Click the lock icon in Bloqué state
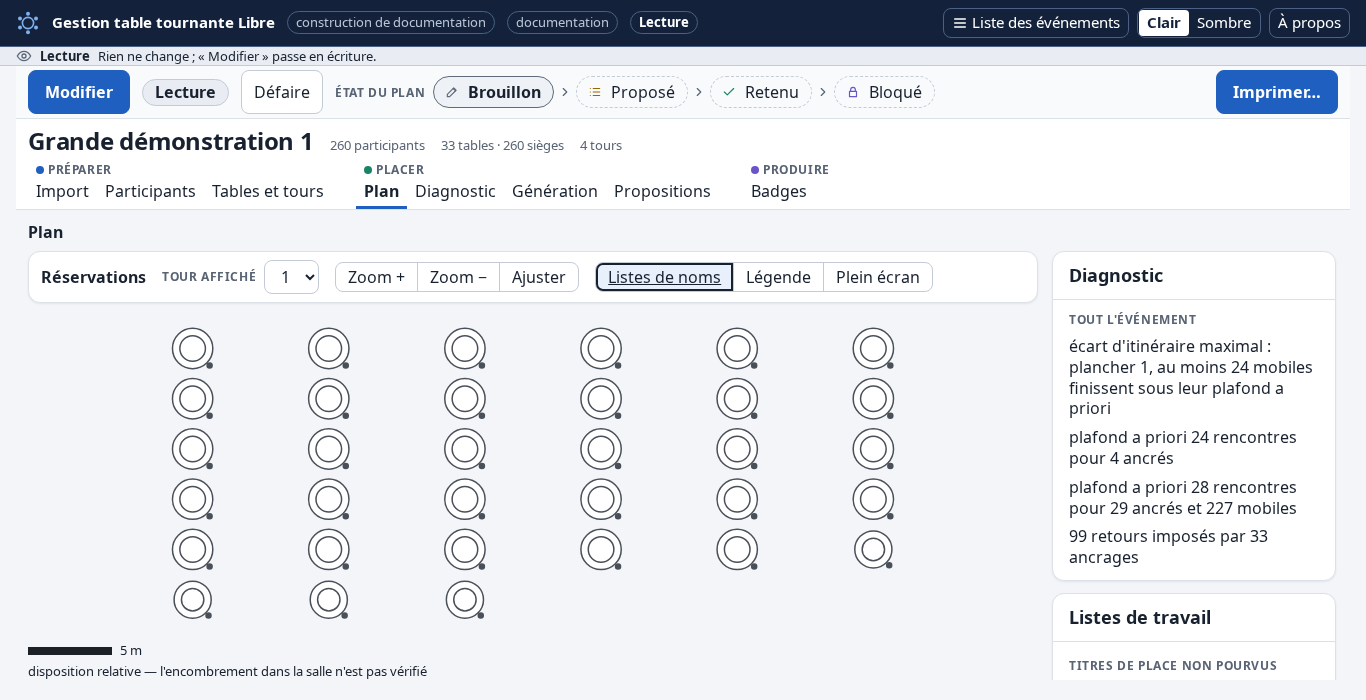The width and height of the screenshot is (1366, 700). (853, 92)
